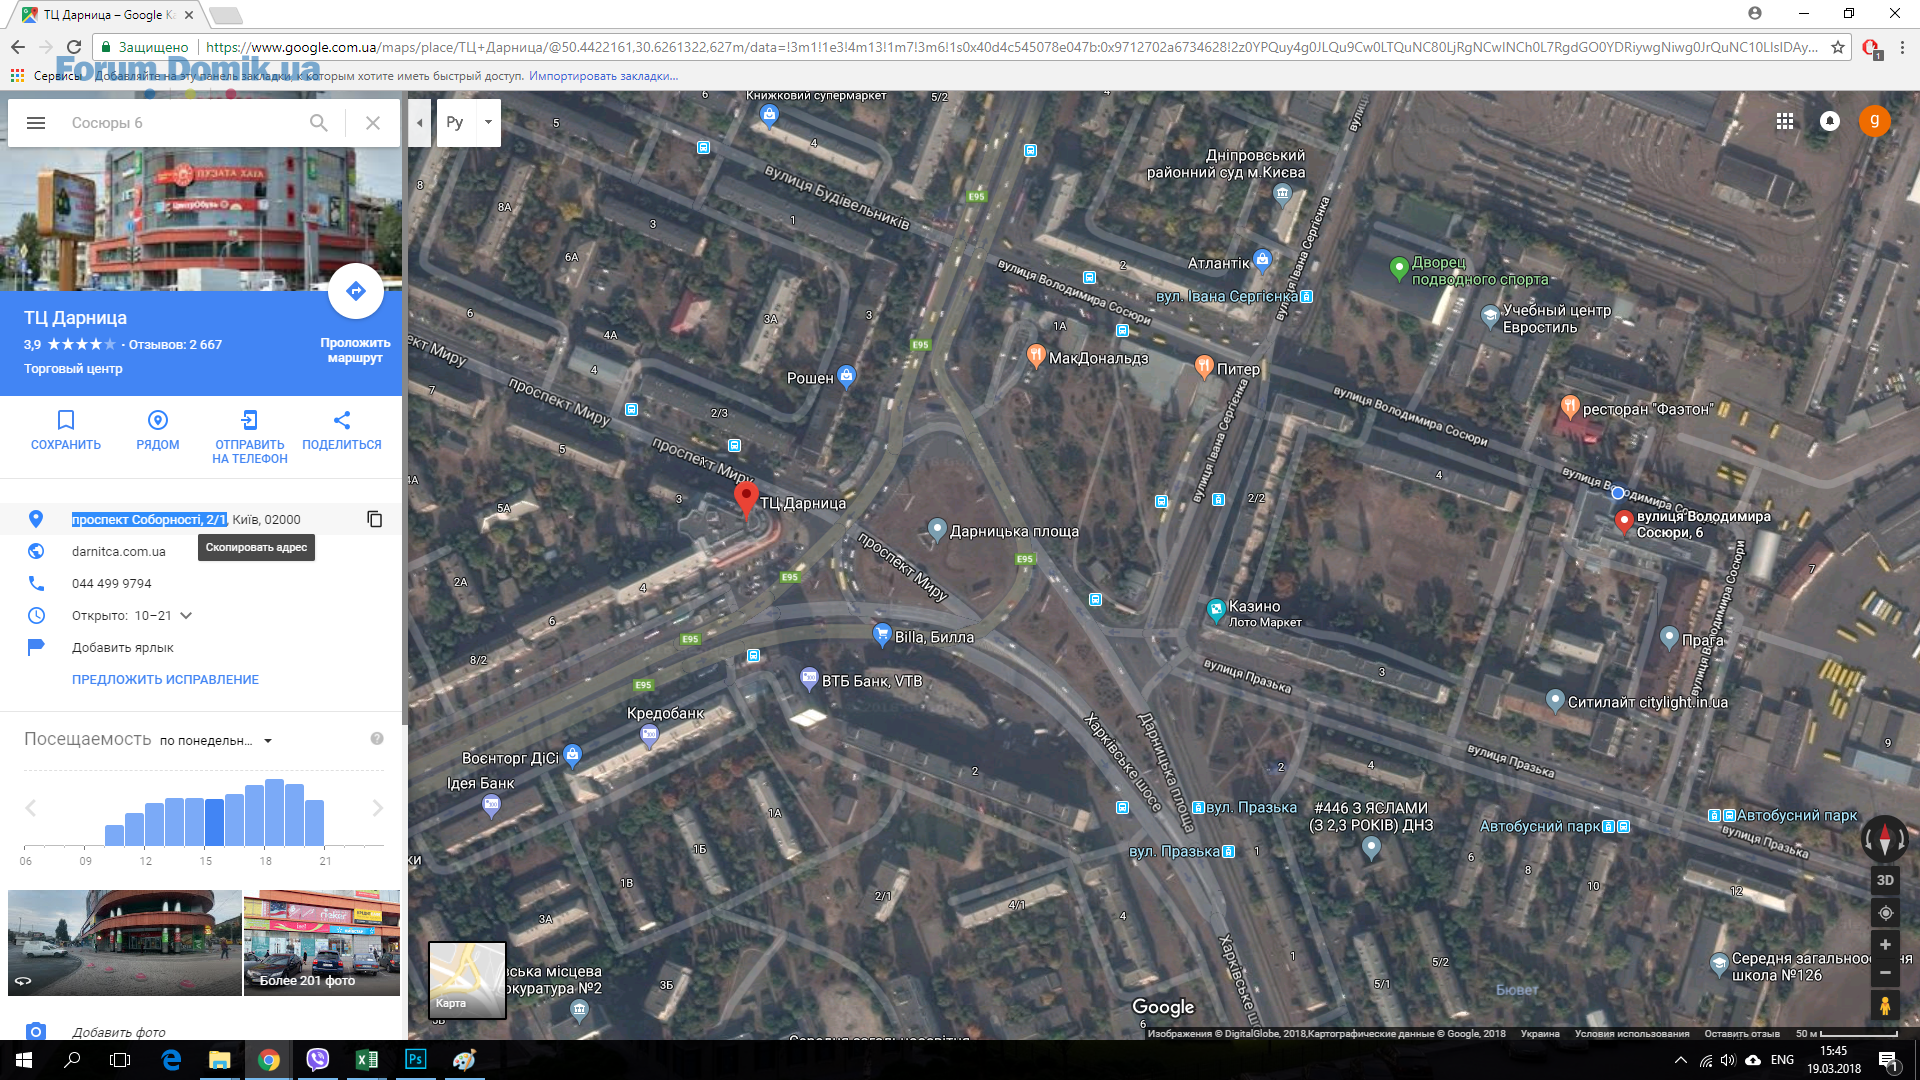Open Photoshop from the taskbar

pos(416,1060)
